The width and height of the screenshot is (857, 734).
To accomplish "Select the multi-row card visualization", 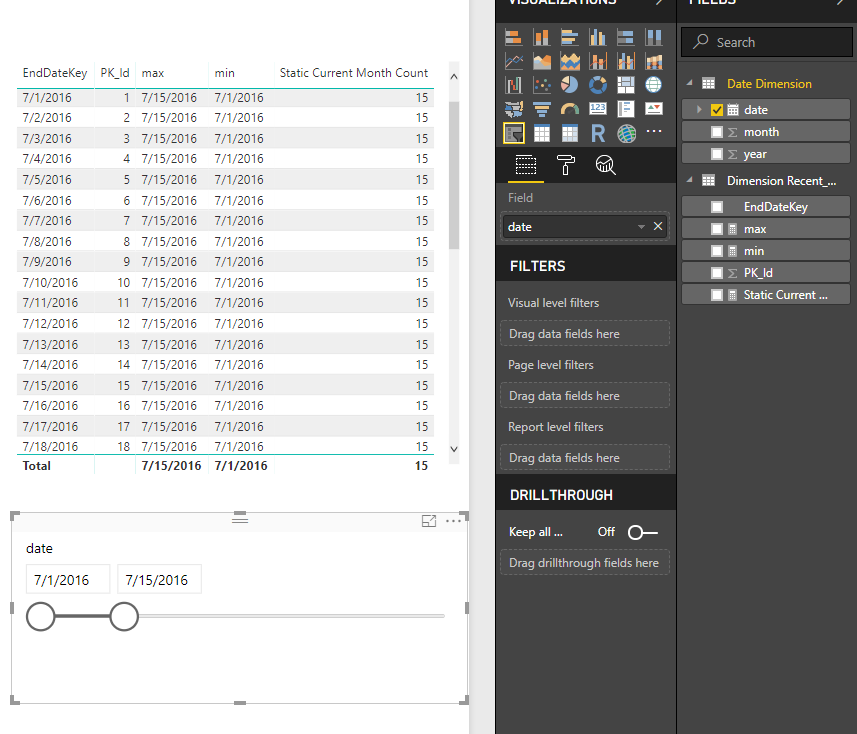I will (x=625, y=109).
